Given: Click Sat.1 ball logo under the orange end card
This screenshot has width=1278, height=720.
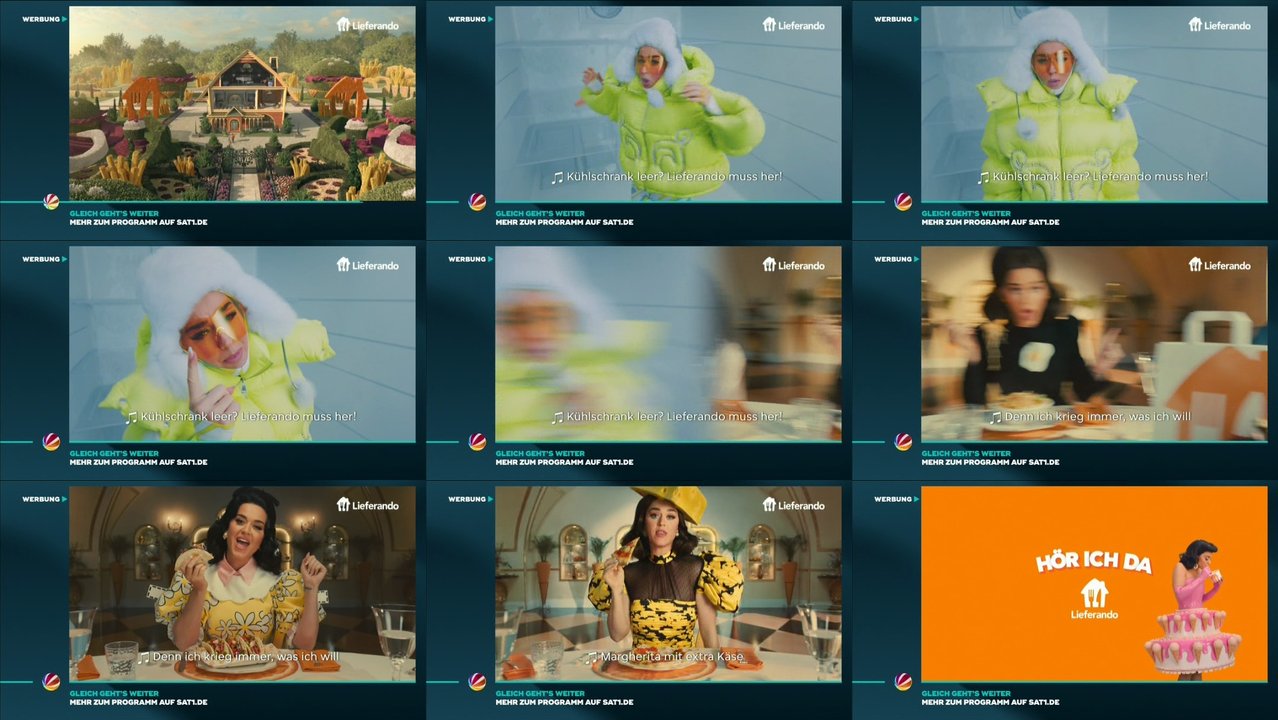Looking at the screenshot, I should 904,681.
